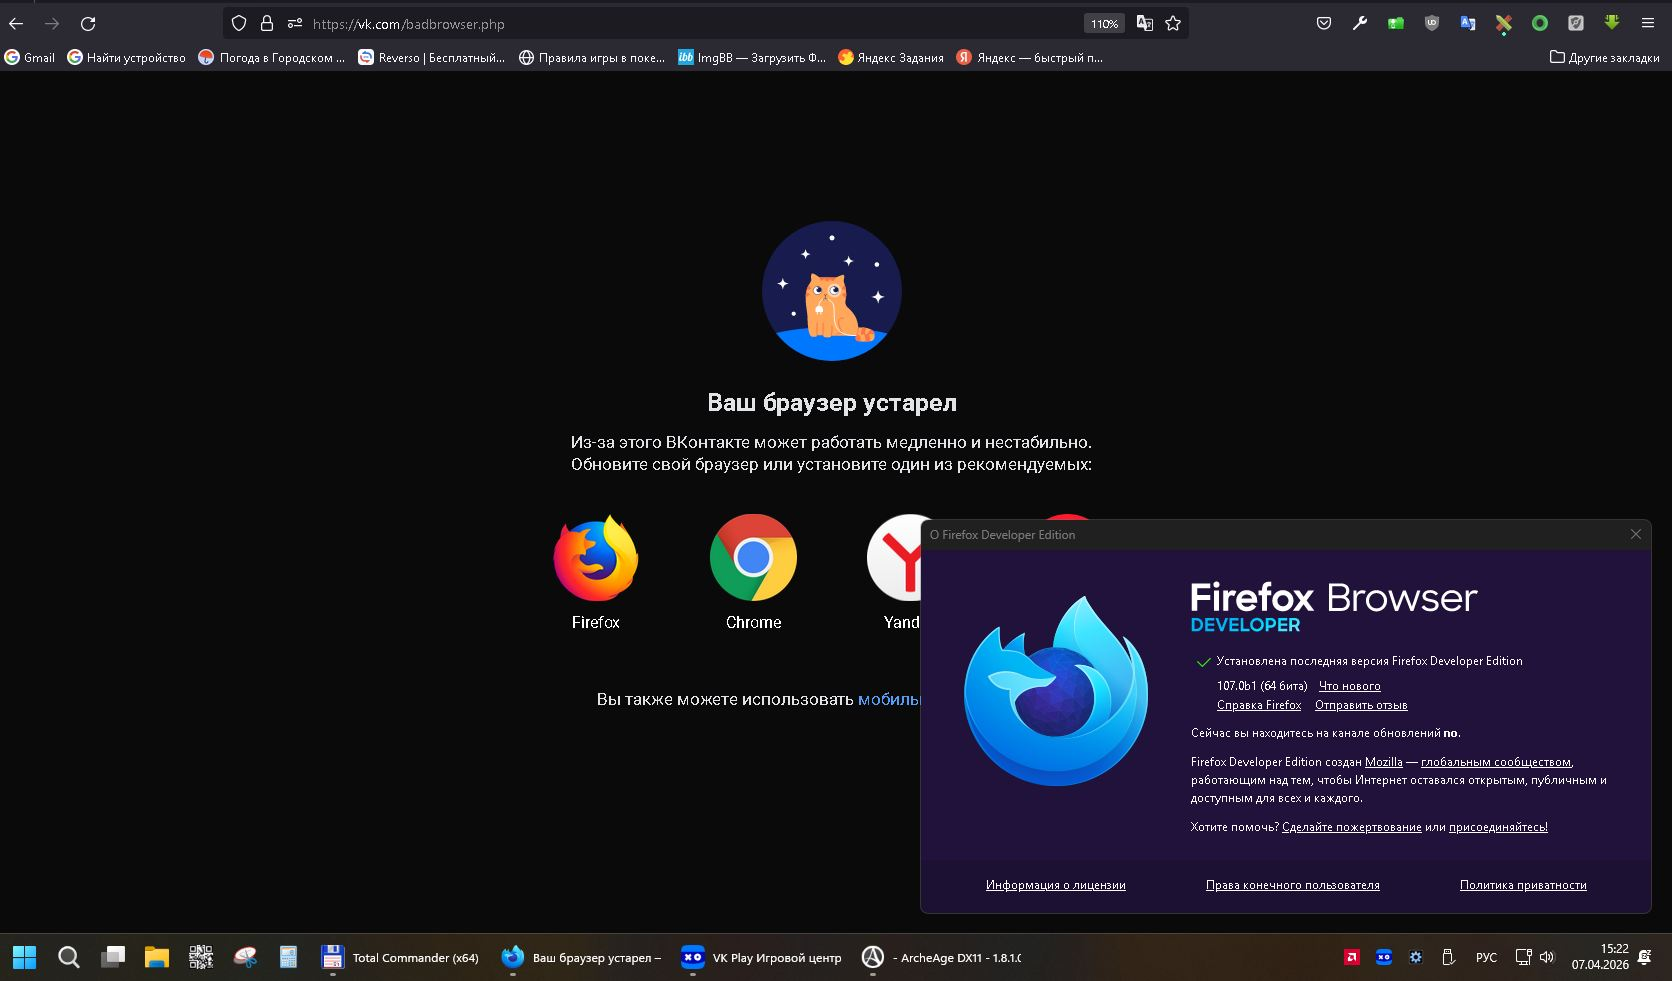Switch to Total Commander (x64) window

400,958
